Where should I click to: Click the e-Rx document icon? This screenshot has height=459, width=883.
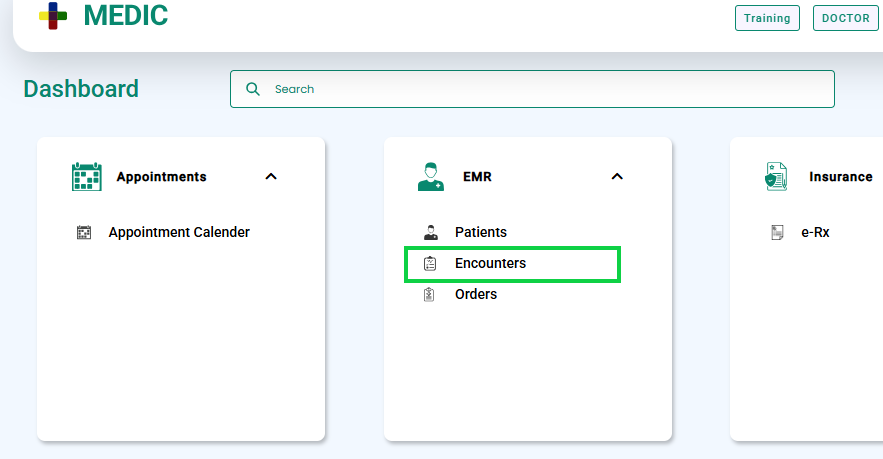[777, 232]
